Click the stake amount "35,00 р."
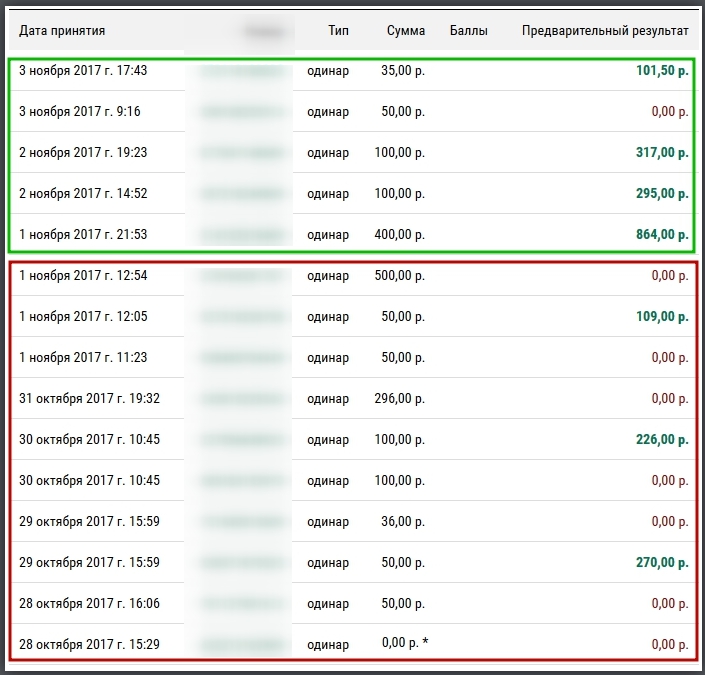Image resolution: width=705 pixels, height=675 pixels. coord(403,71)
